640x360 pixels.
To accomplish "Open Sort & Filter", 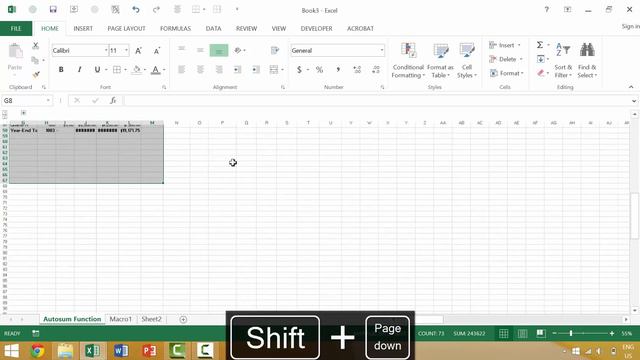I will tap(563, 60).
